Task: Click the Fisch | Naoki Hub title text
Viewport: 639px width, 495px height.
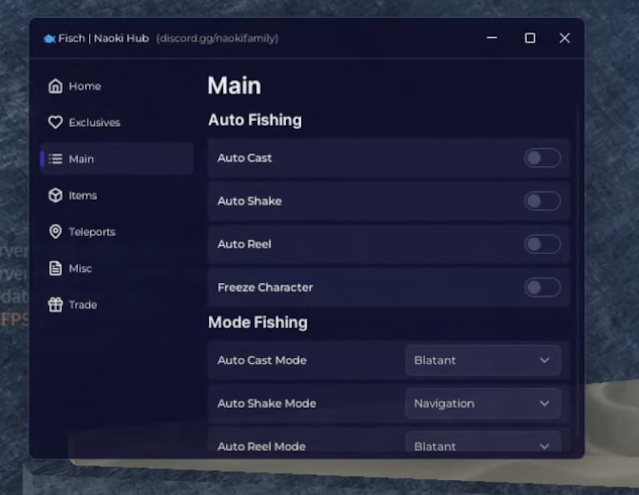Action: click(104, 38)
